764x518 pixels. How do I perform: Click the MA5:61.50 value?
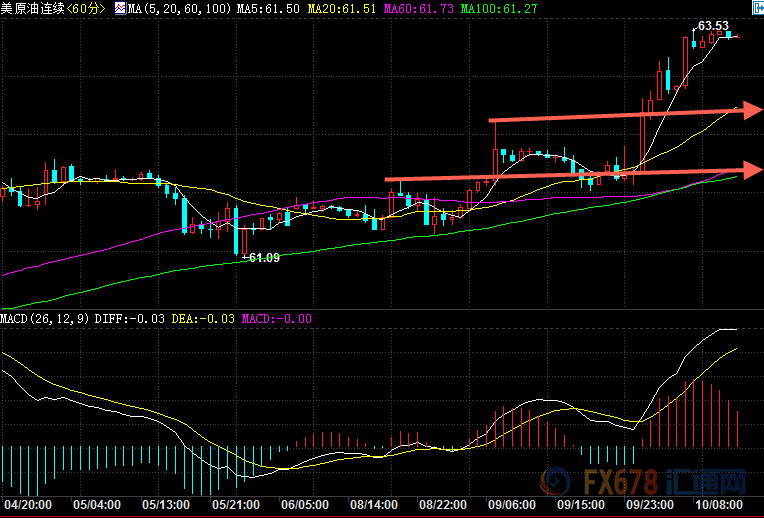268,9
